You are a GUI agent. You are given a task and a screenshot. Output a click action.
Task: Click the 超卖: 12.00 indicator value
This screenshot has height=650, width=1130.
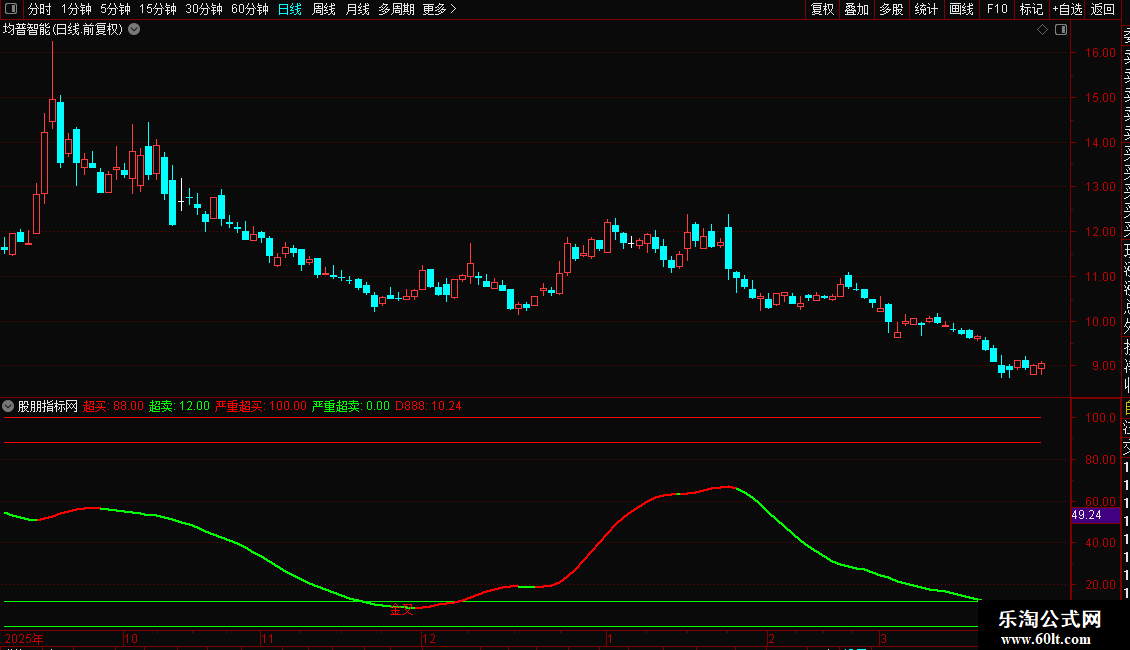coord(179,406)
